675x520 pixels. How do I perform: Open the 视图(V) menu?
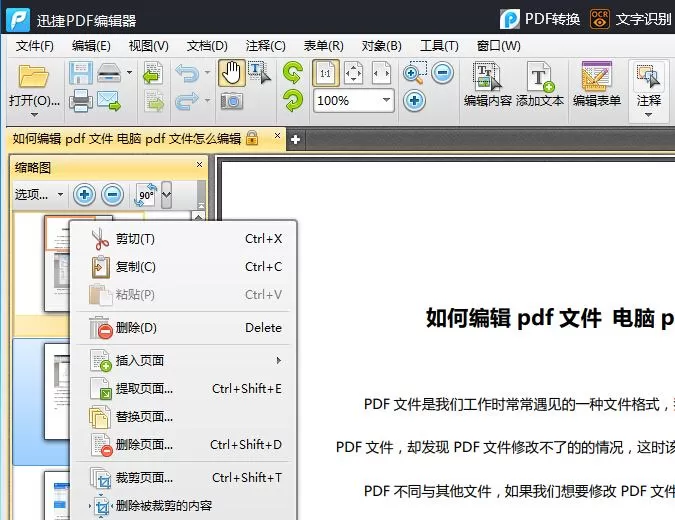tap(149, 46)
